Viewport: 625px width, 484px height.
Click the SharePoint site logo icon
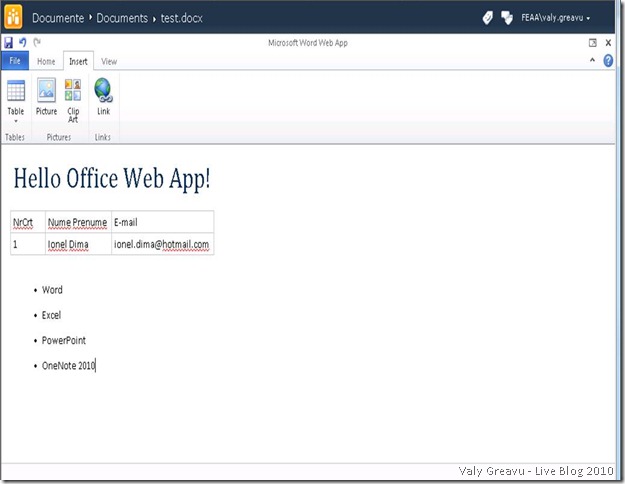tap(14, 17)
